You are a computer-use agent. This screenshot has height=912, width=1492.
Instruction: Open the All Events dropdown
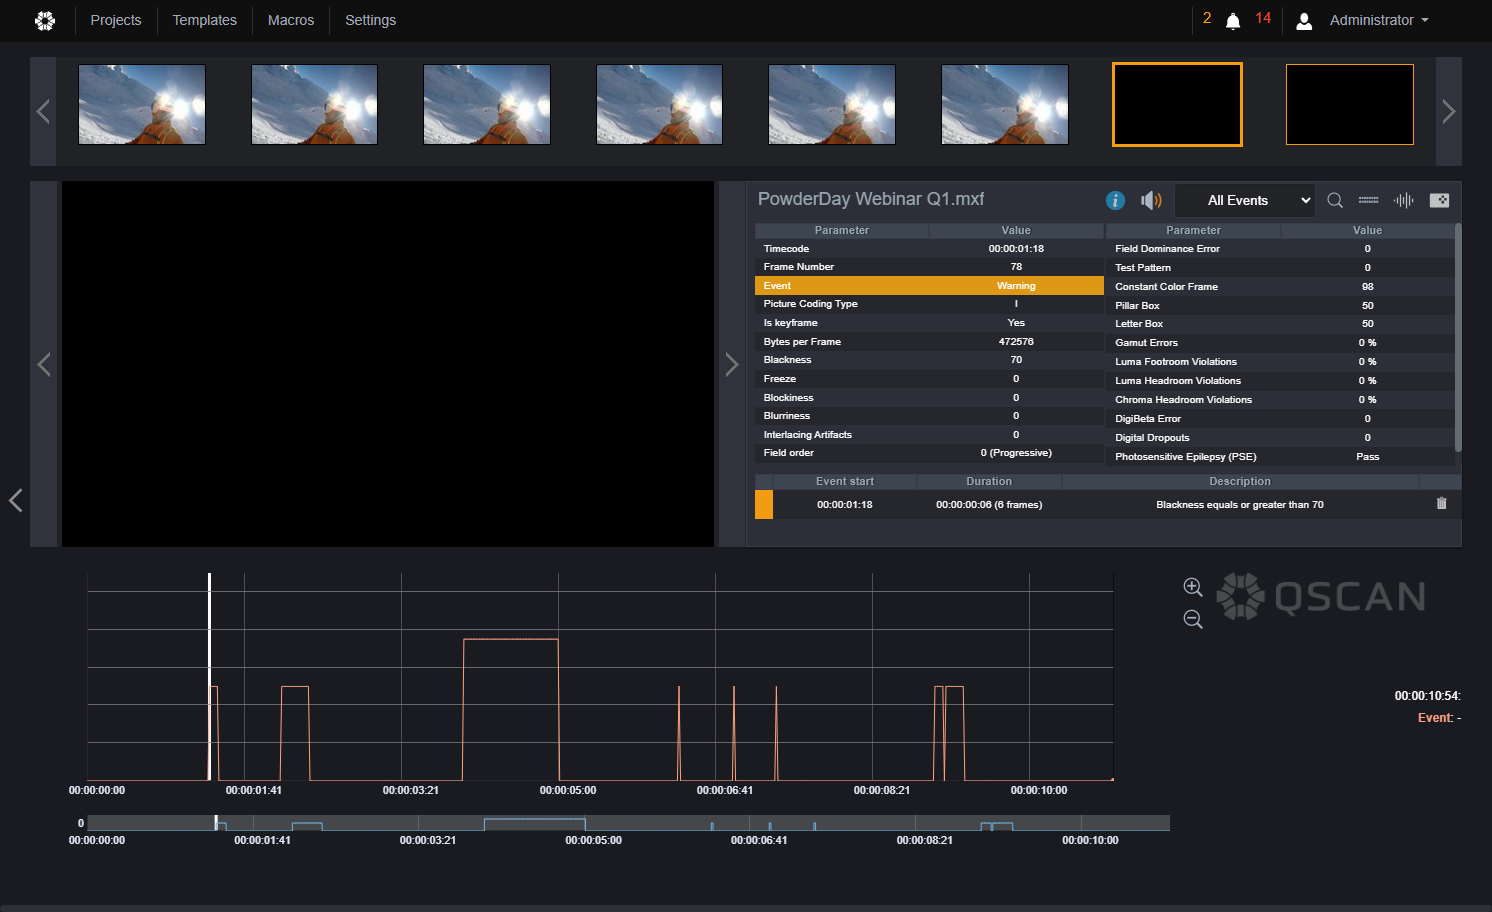[x=1244, y=200]
